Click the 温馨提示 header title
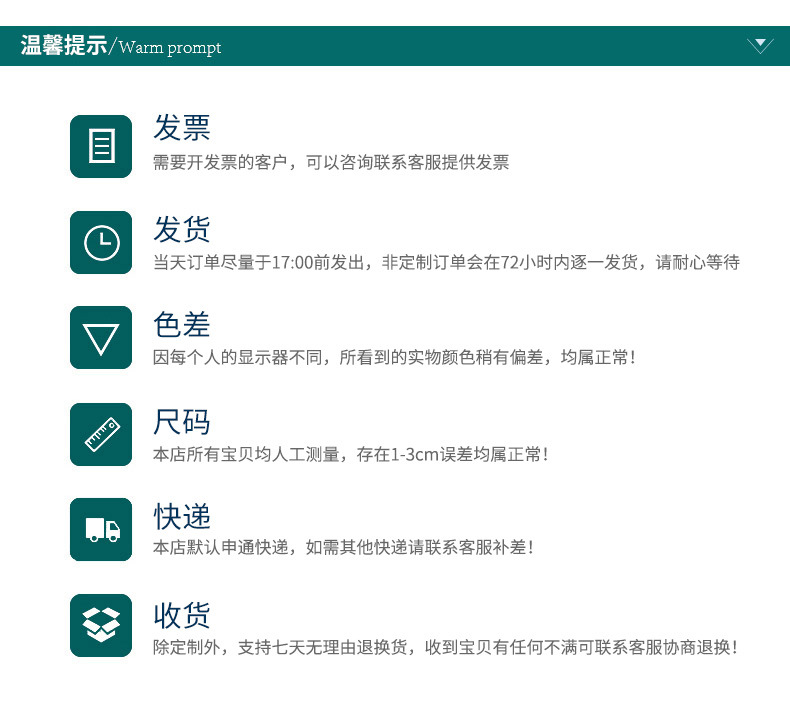 (x=63, y=45)
